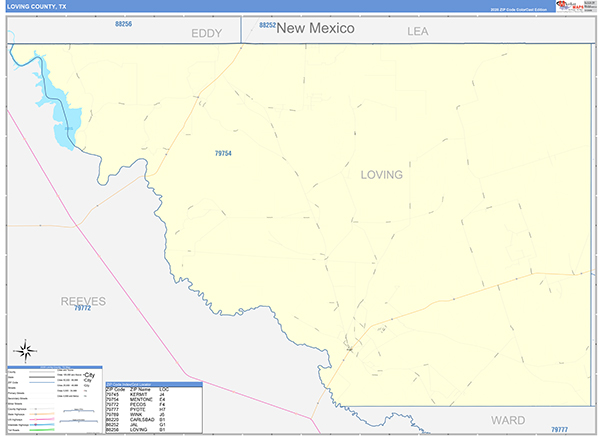
Task: Click the map publisher logo at top right
Action: coord(575,7)
